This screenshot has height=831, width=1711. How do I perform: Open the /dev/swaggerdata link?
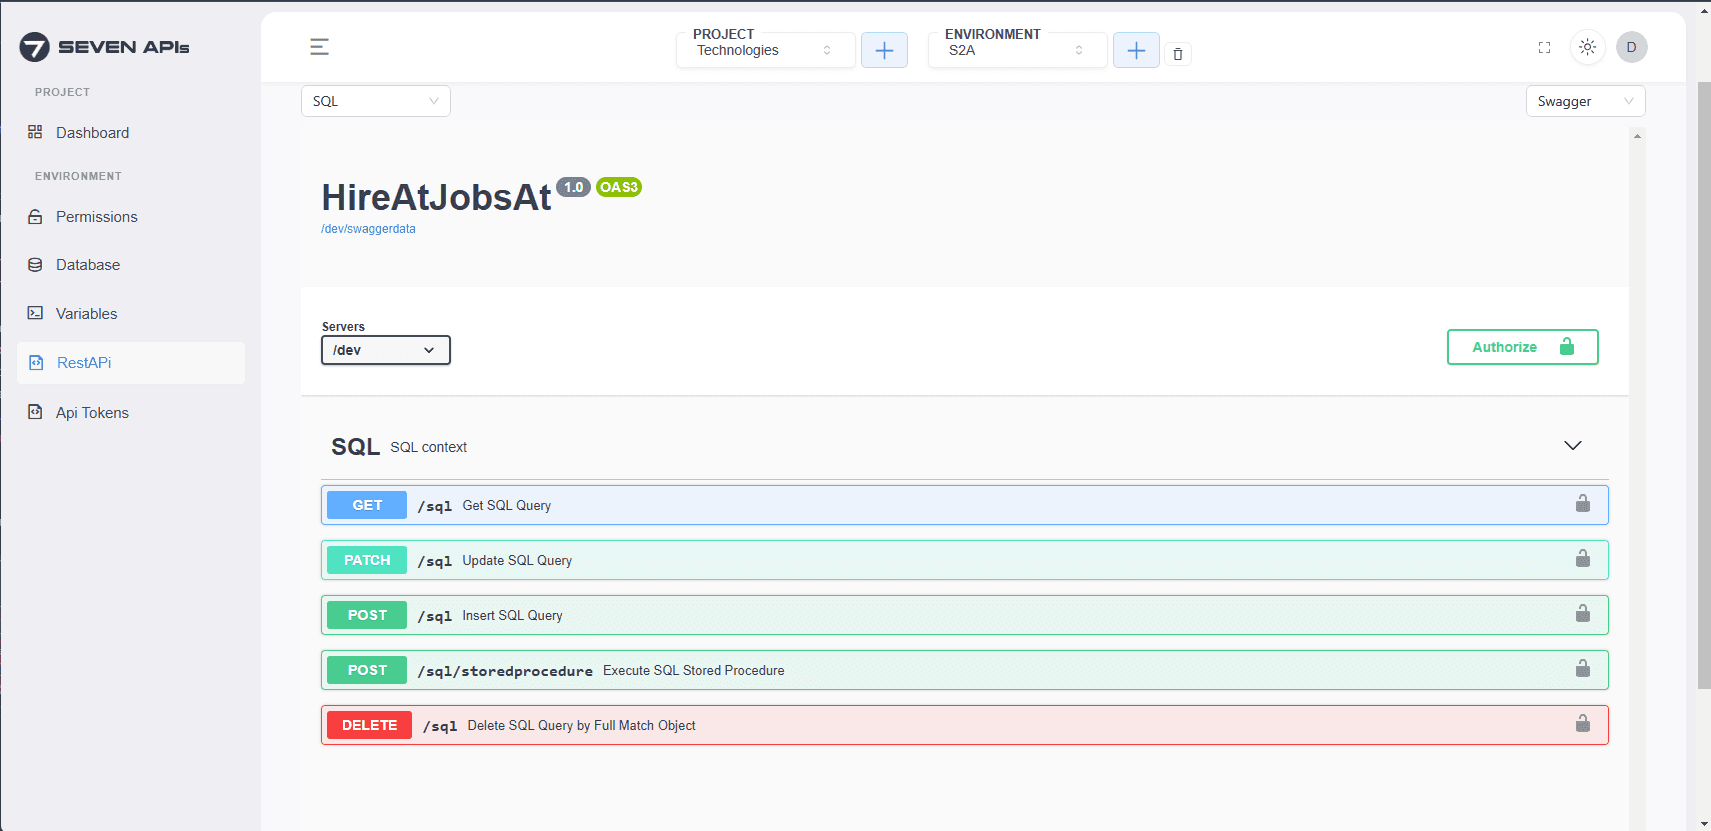(x=368, y=229)
